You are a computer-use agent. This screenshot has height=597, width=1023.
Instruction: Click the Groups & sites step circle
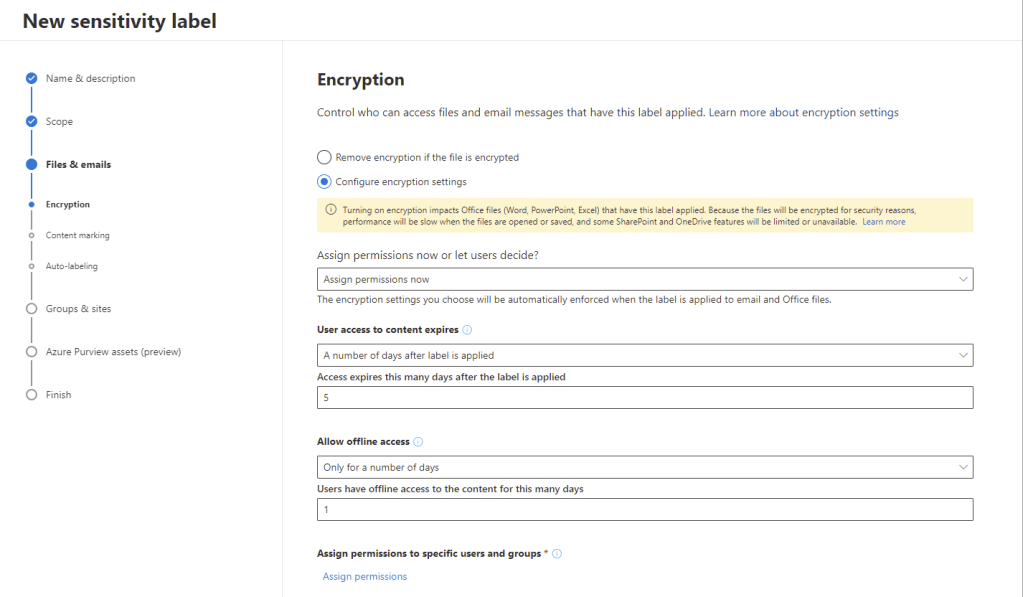[32, 309]
